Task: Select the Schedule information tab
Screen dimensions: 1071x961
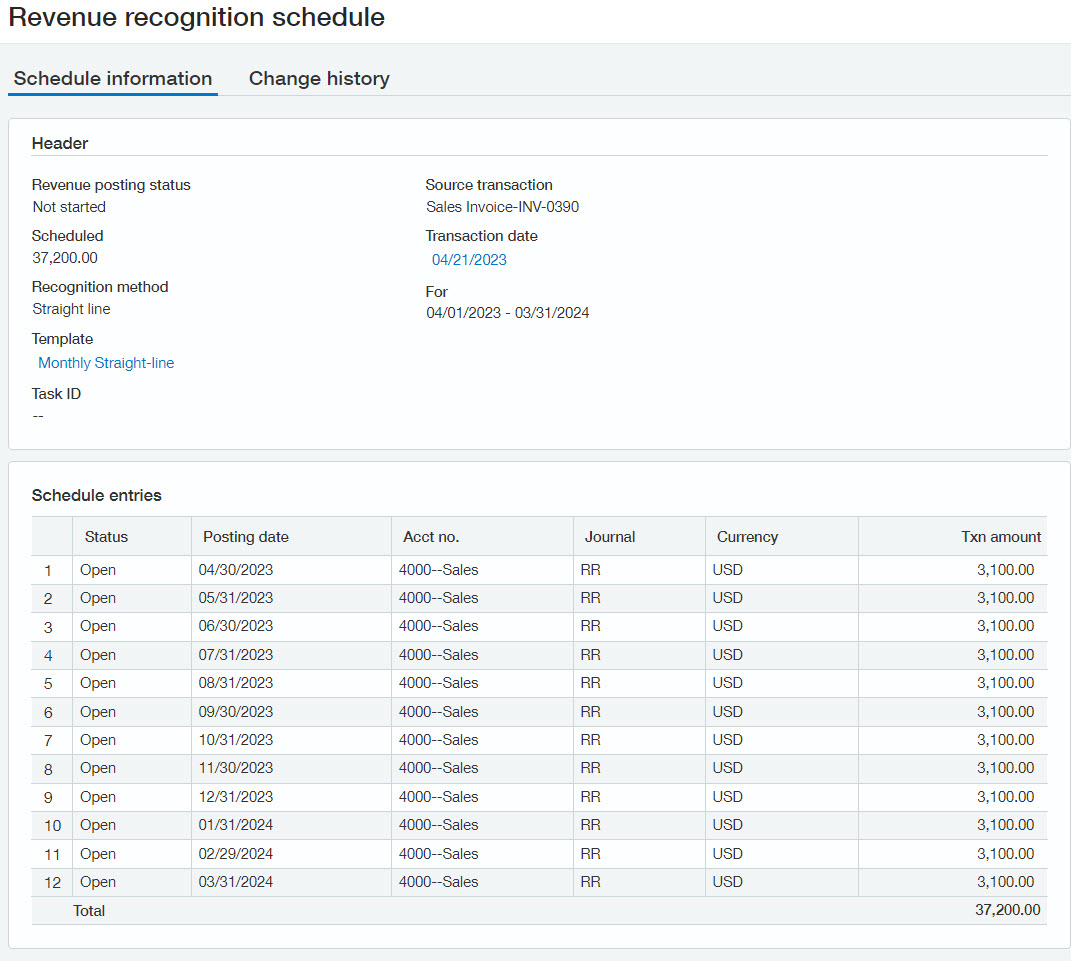Action: (x=113, y=78)
